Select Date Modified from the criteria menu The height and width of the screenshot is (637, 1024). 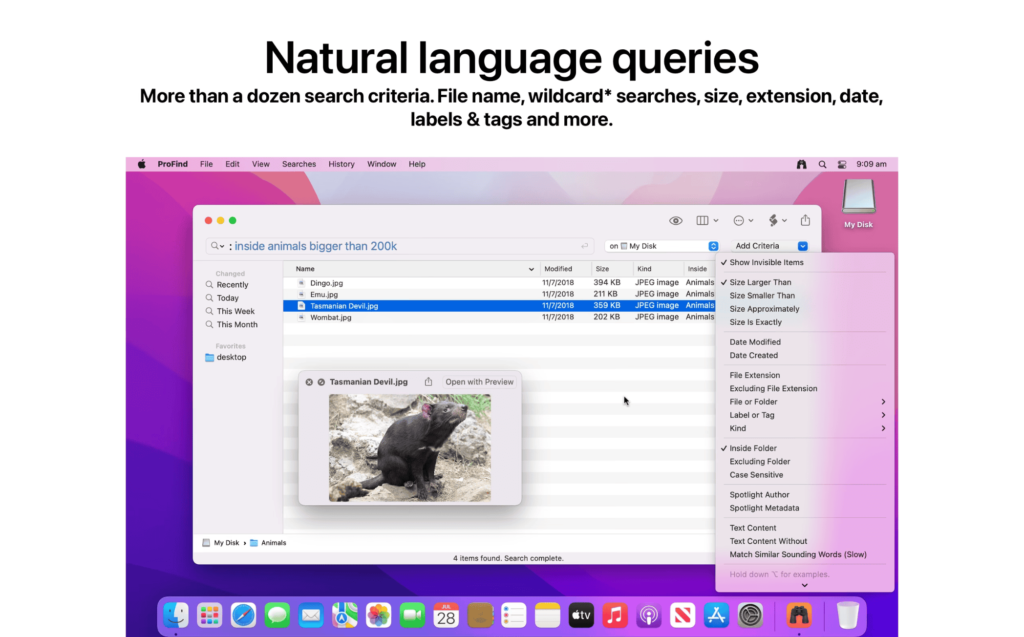point(754,341)
